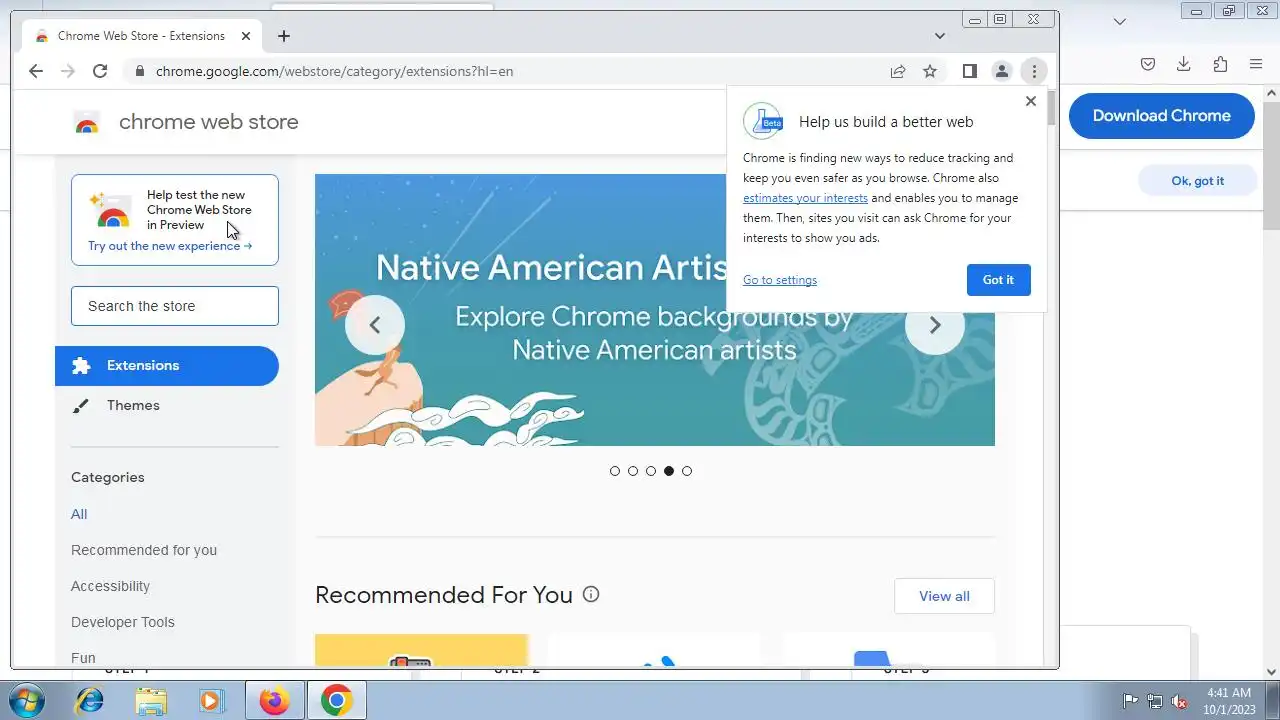
Task: Click the Action Center flag tray icon
Action: [1131, 701]
